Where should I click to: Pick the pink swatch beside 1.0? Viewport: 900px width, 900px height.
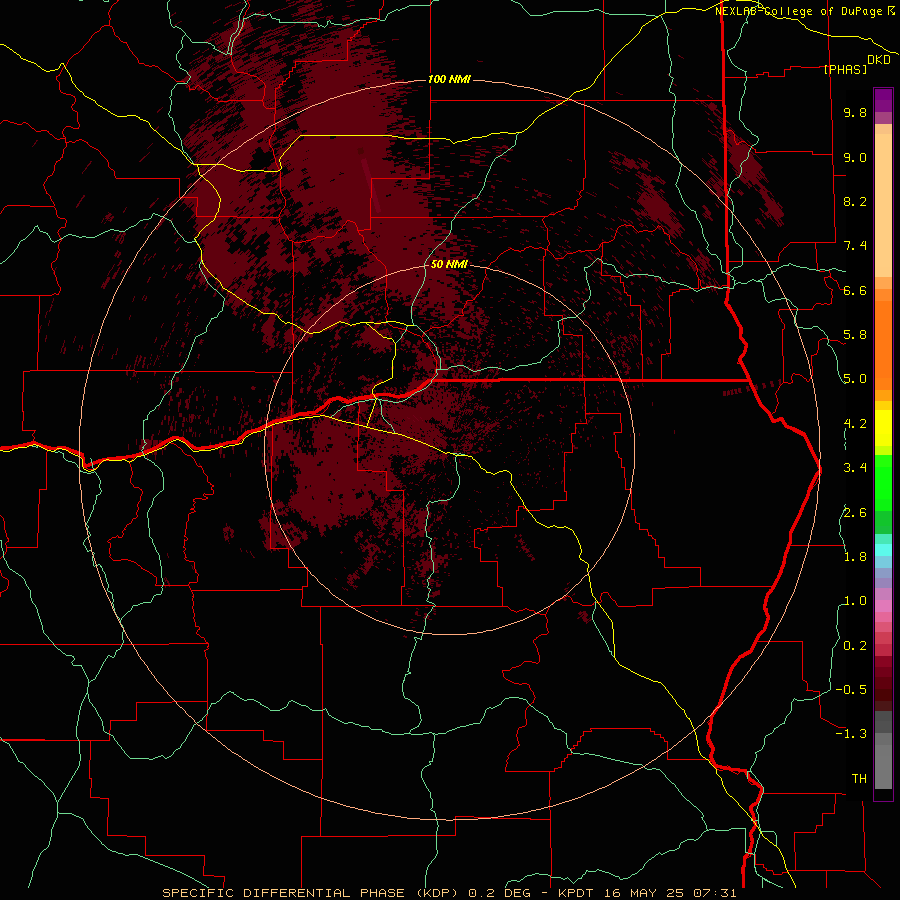883,606
